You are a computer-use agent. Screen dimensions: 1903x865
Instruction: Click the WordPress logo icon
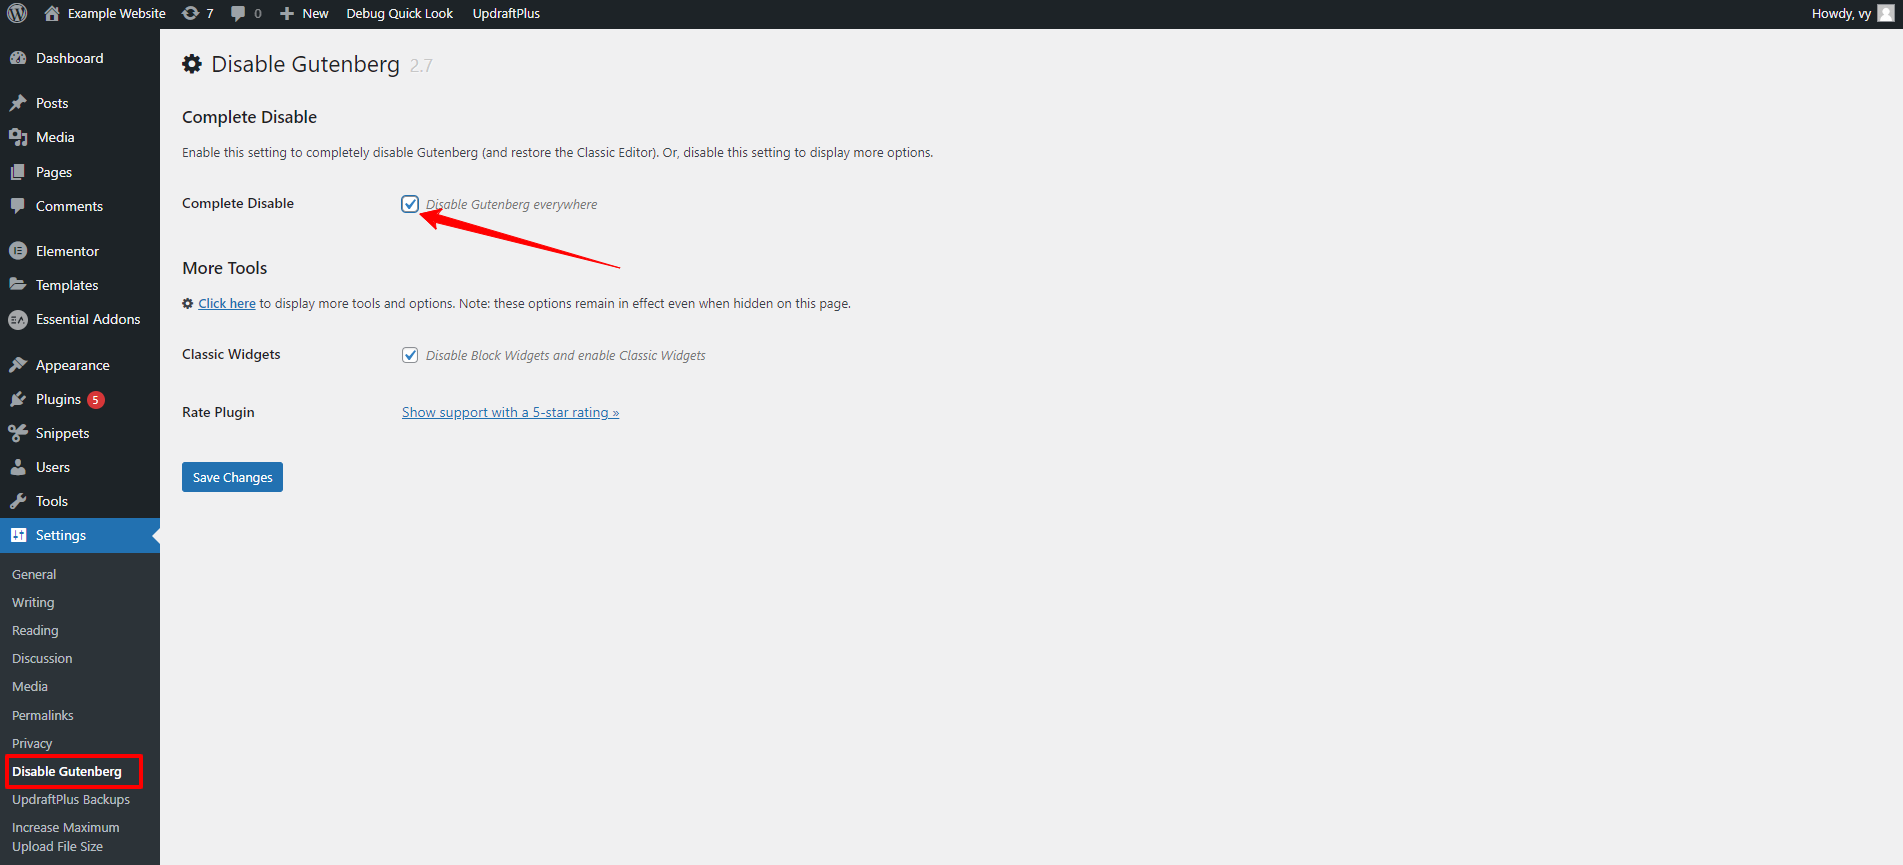[x=17, y=13]
